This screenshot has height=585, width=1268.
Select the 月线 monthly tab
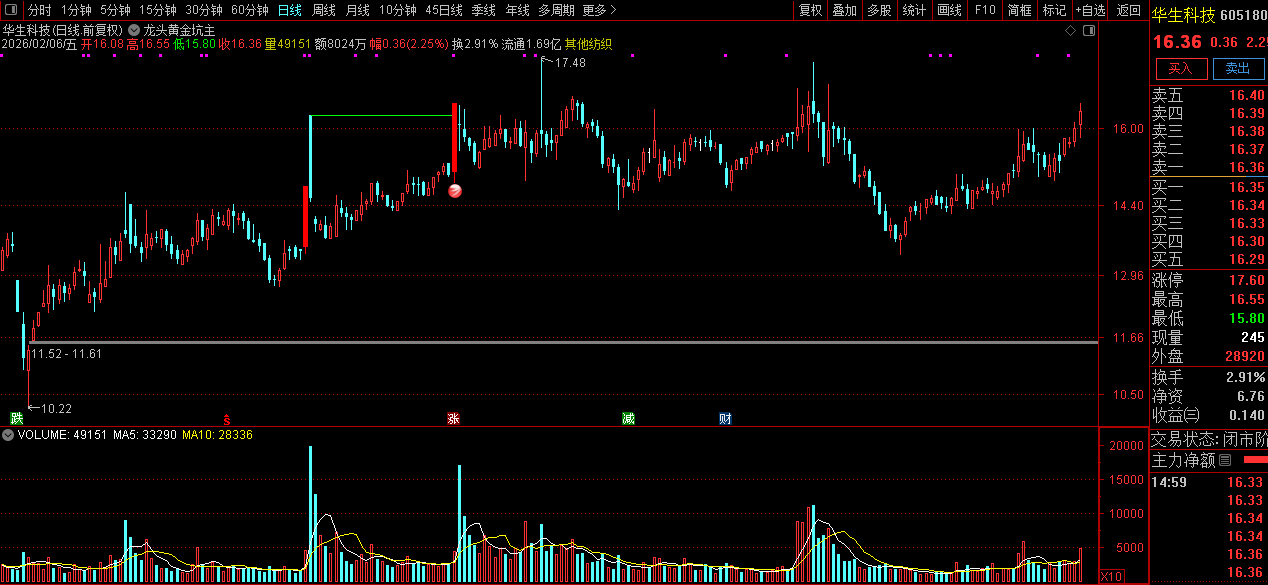[x=357, y=10]
